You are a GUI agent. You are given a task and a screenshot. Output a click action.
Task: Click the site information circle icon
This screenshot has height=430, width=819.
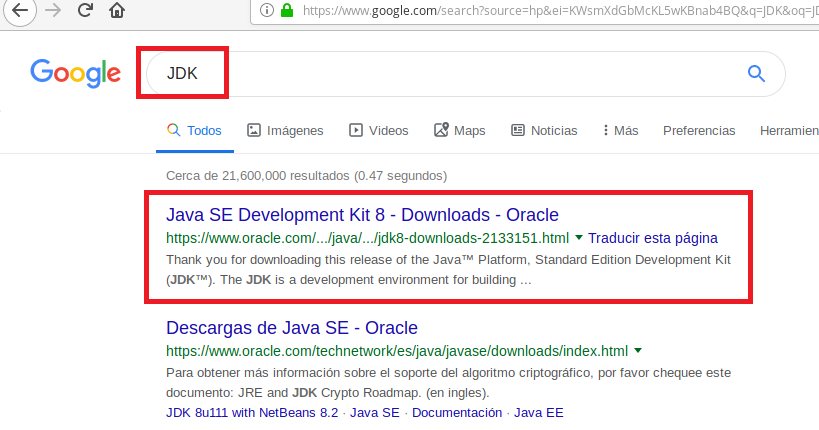267,11
